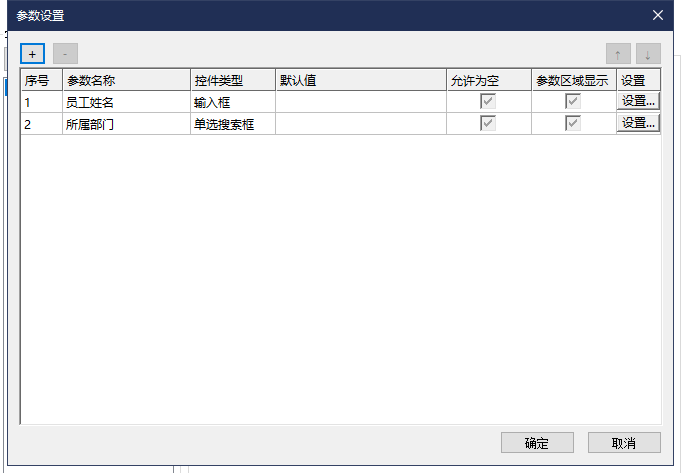681x473 pixels.
Task: Click 默认值 cell in 所属部门 row
Action: pyautogui.click(x=360, y=124)
